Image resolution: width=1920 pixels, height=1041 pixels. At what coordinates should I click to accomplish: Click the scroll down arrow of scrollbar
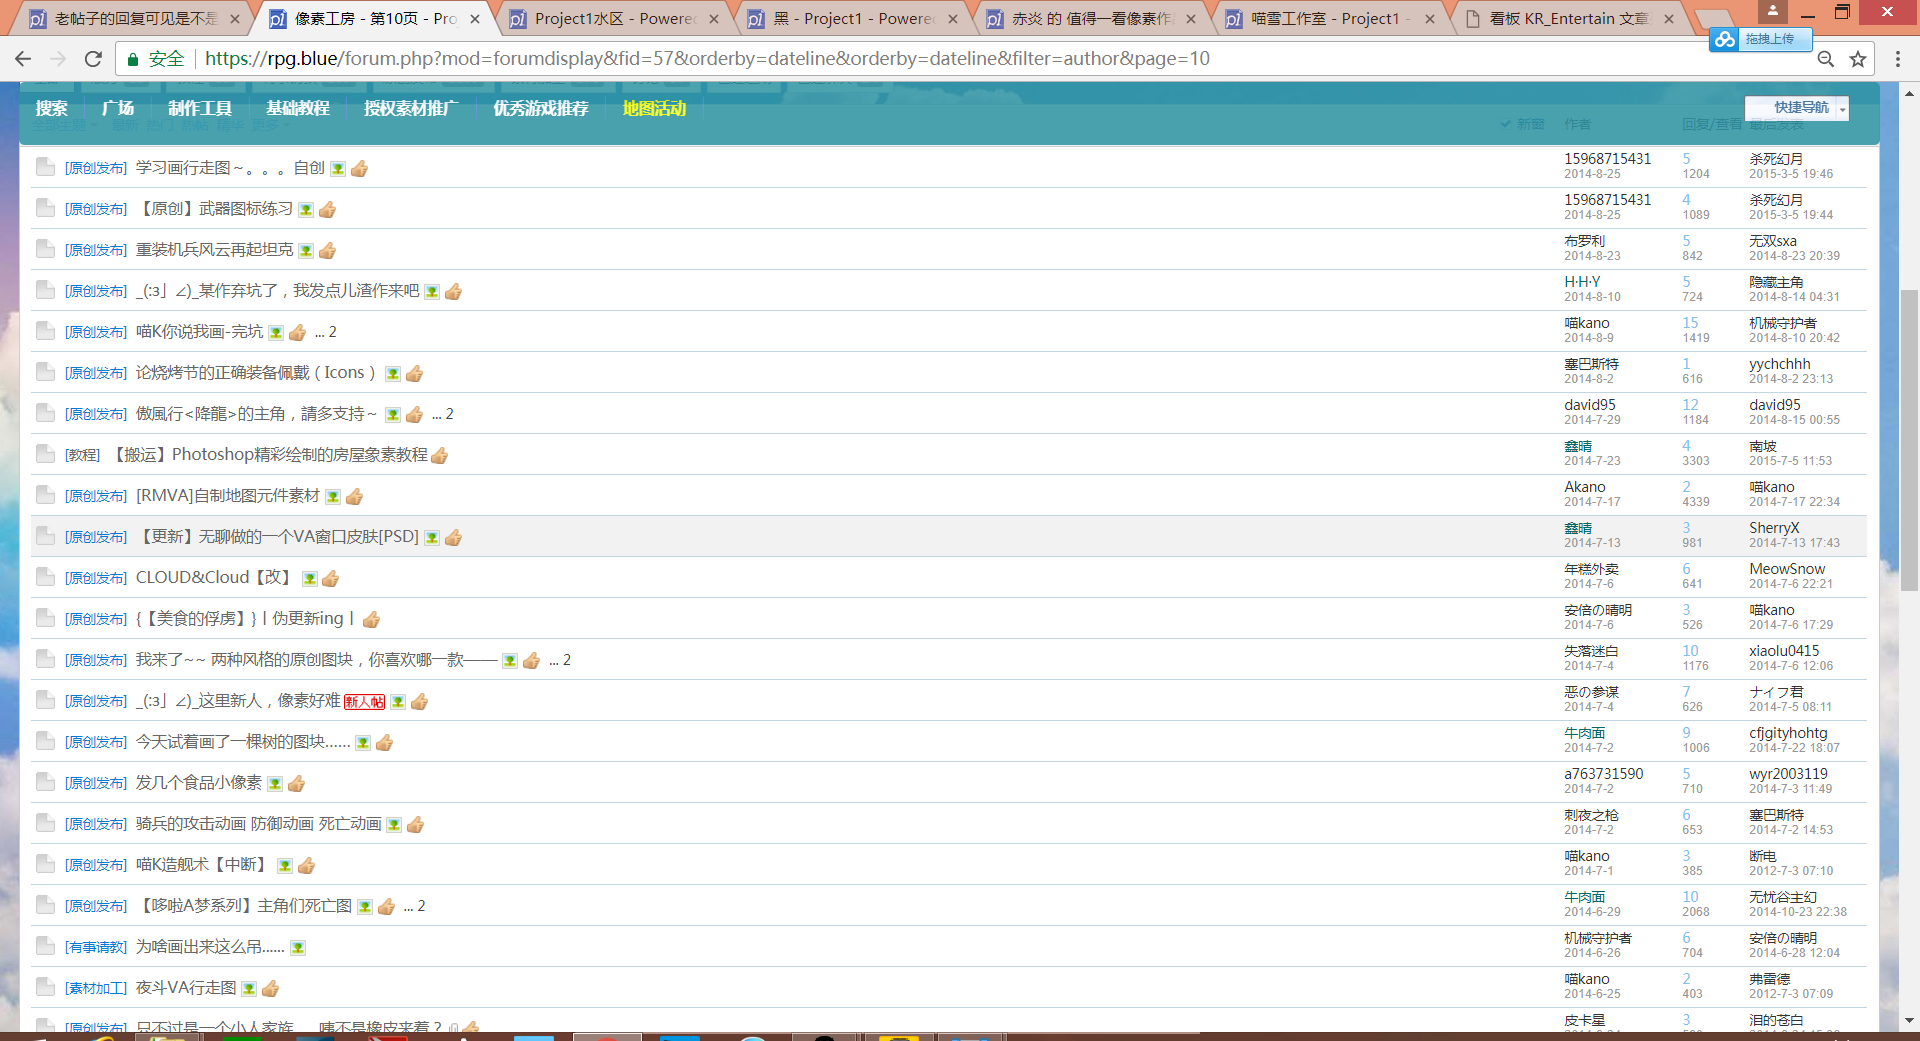[x=1909, y=1021]
